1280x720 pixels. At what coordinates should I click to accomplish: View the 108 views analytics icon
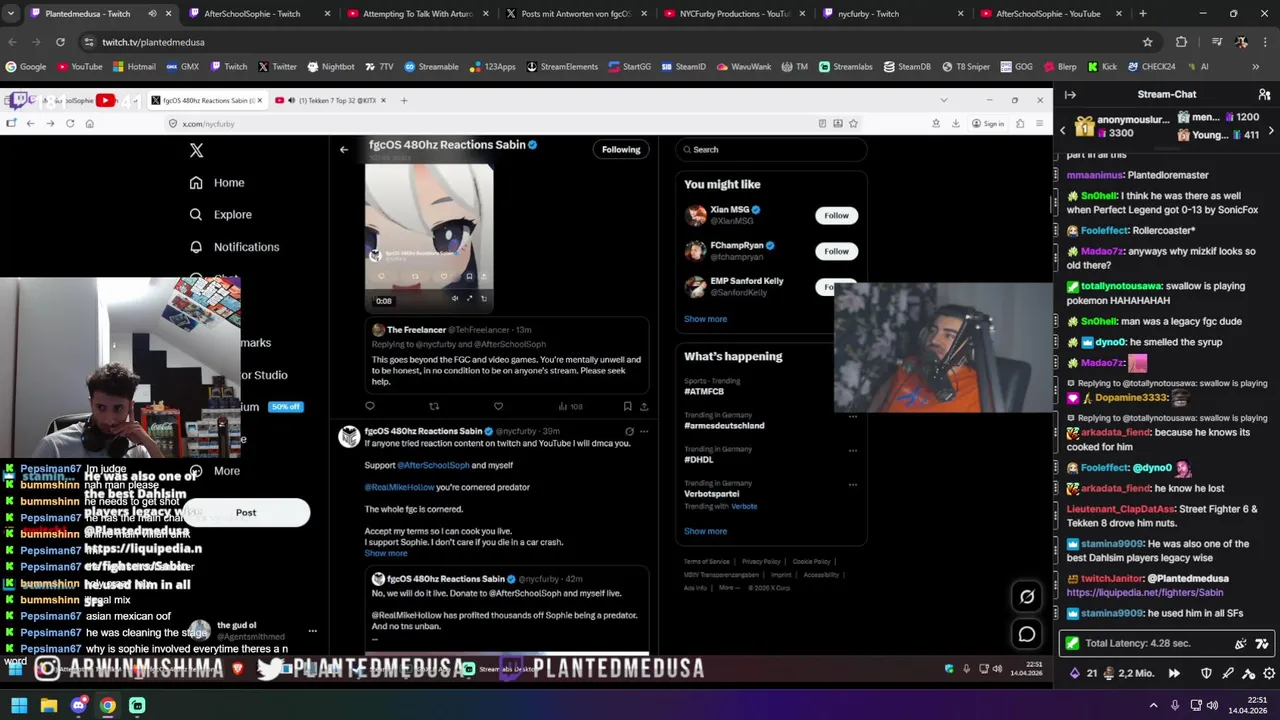563,406
